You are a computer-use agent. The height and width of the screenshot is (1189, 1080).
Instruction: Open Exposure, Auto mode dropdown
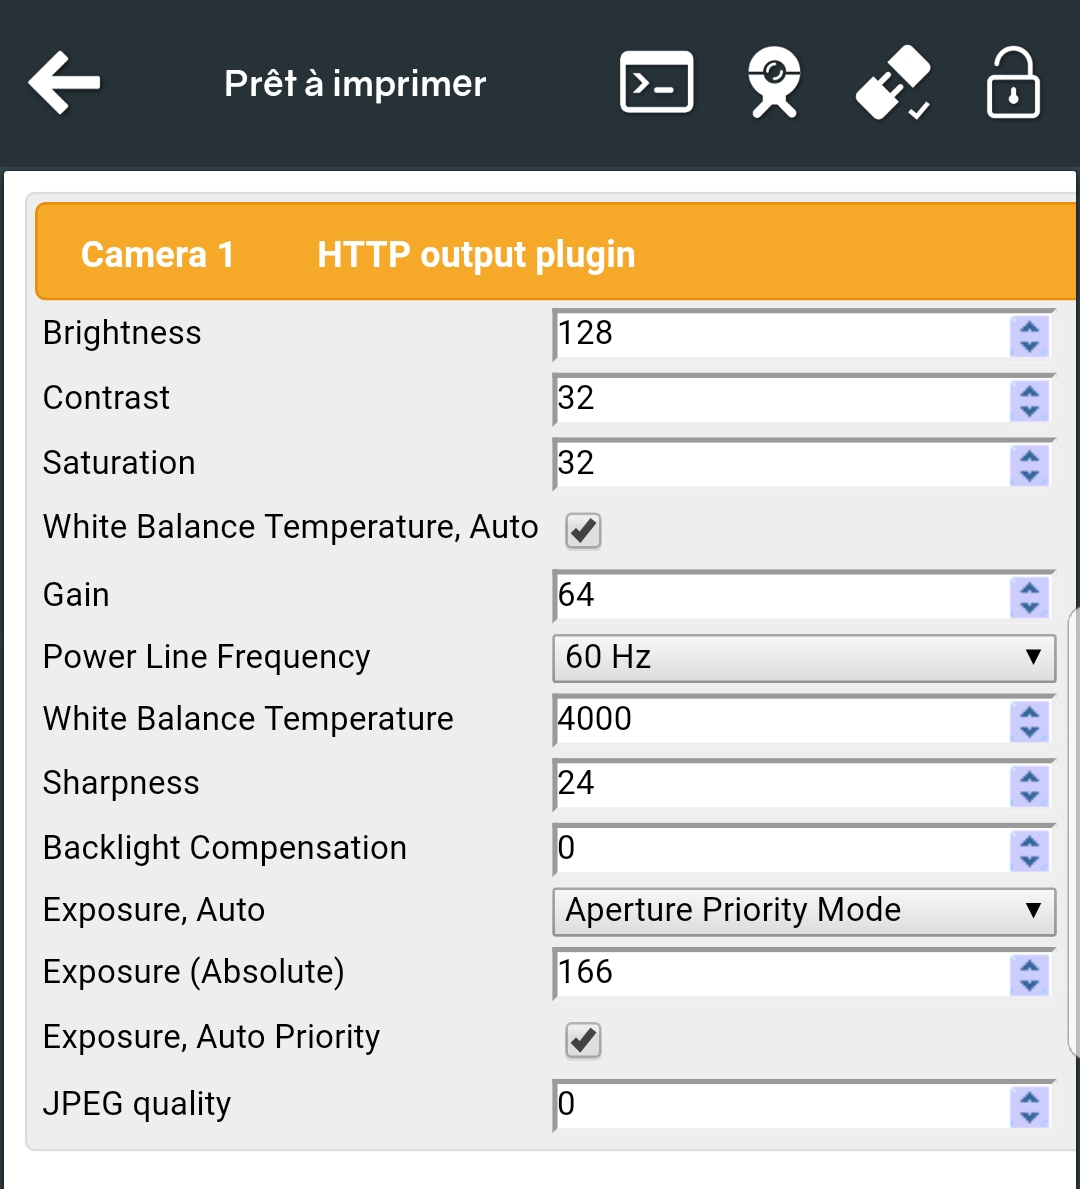click(x=803, y=910)
